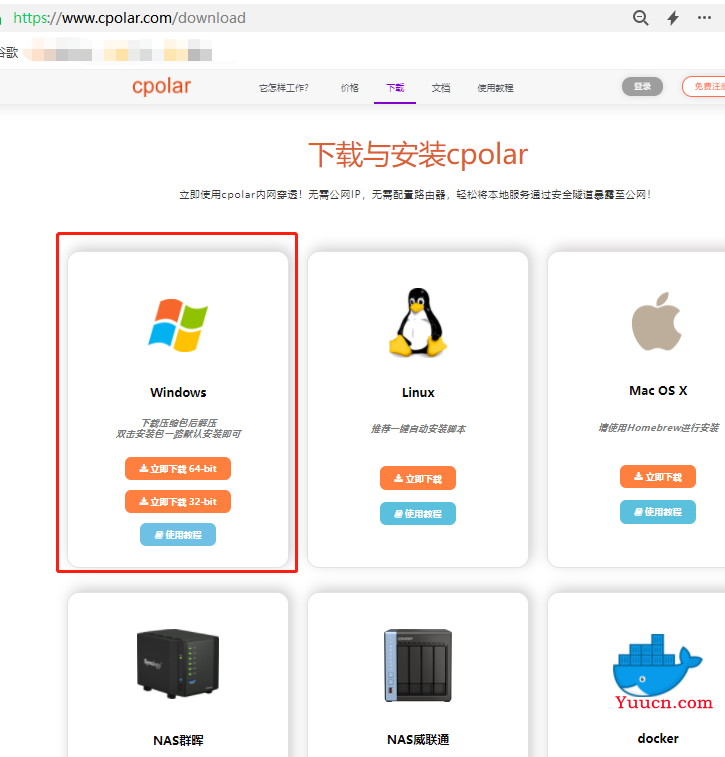Open the 使用教程 navigation item

tap(495, 88)
